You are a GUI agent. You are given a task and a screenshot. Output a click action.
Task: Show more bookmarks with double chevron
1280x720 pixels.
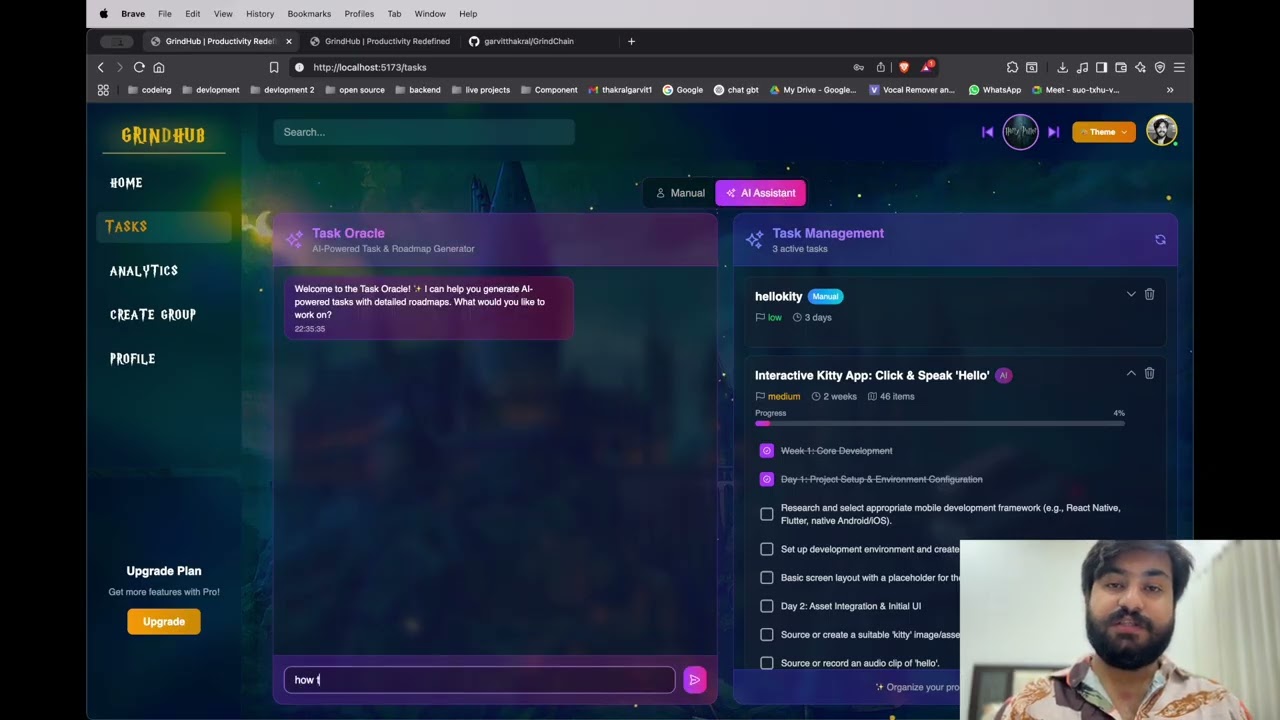coord(1170,90)
